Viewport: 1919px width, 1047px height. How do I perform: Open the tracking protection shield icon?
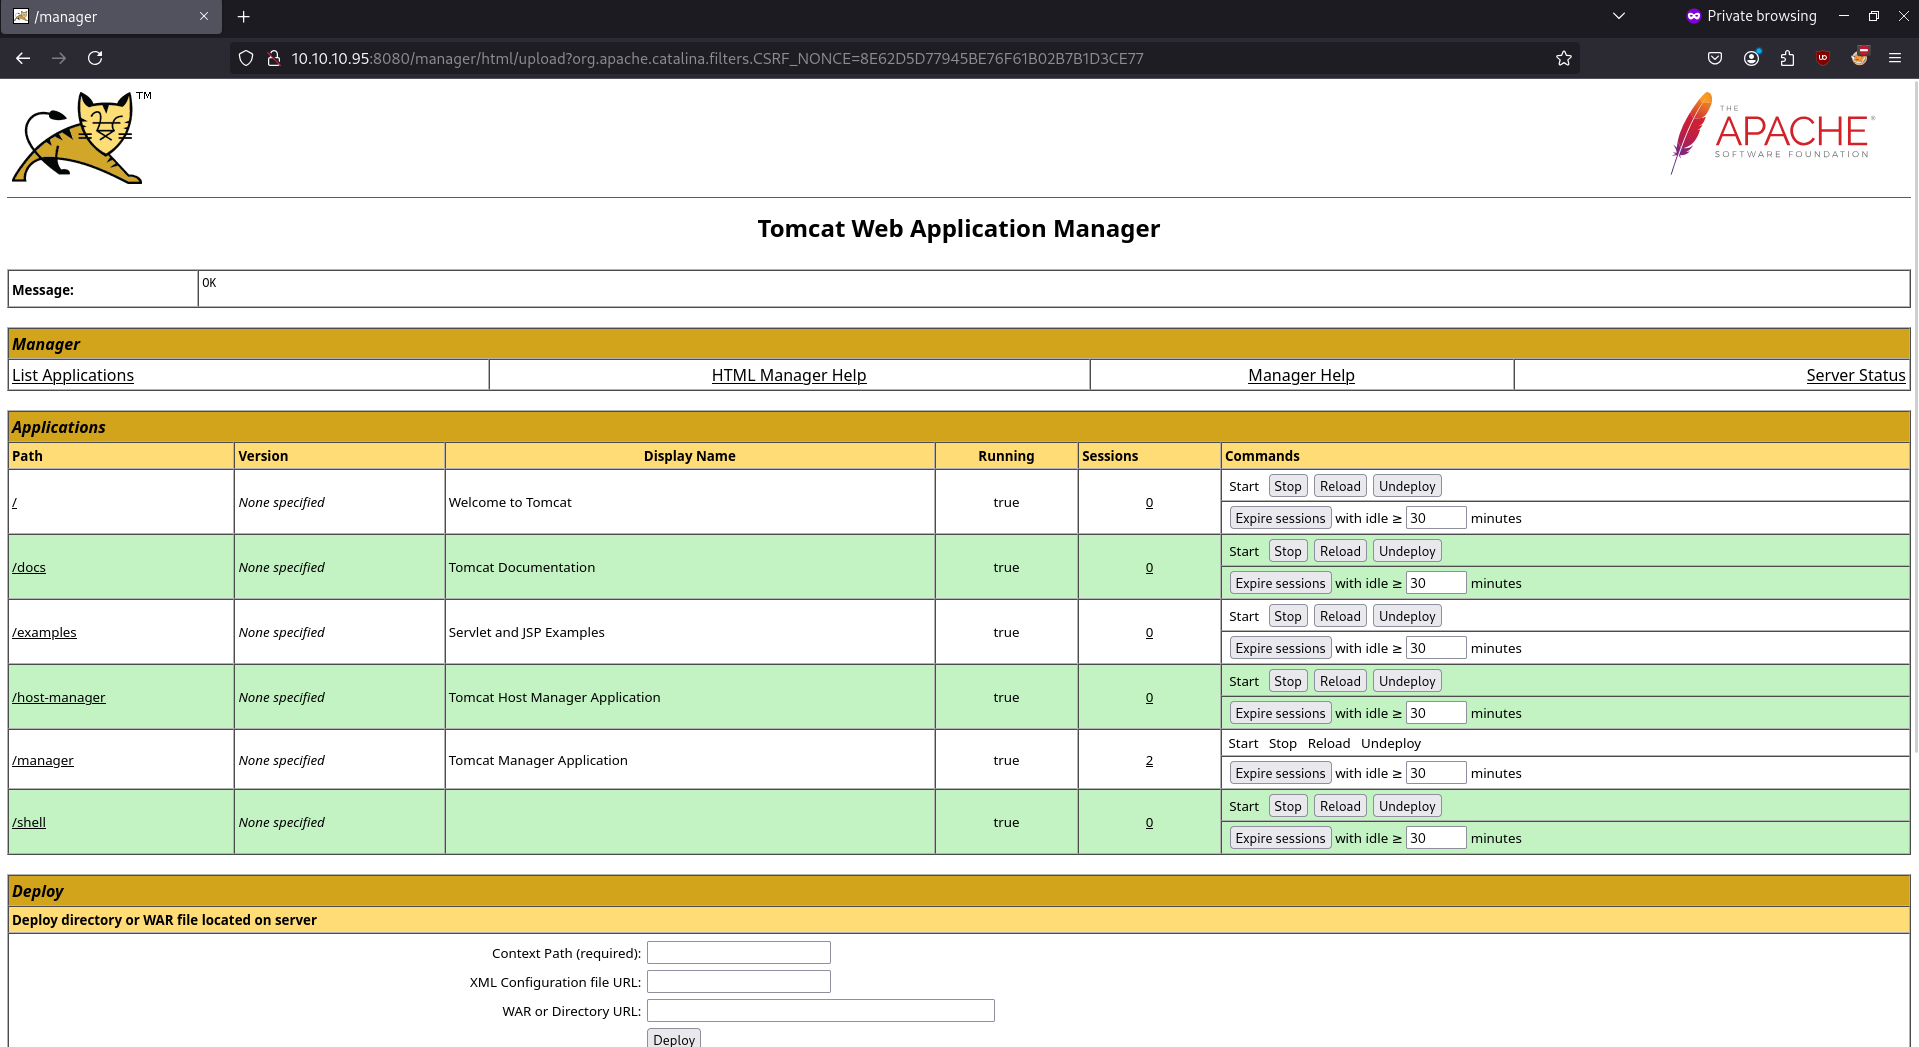tap(246, 58)
